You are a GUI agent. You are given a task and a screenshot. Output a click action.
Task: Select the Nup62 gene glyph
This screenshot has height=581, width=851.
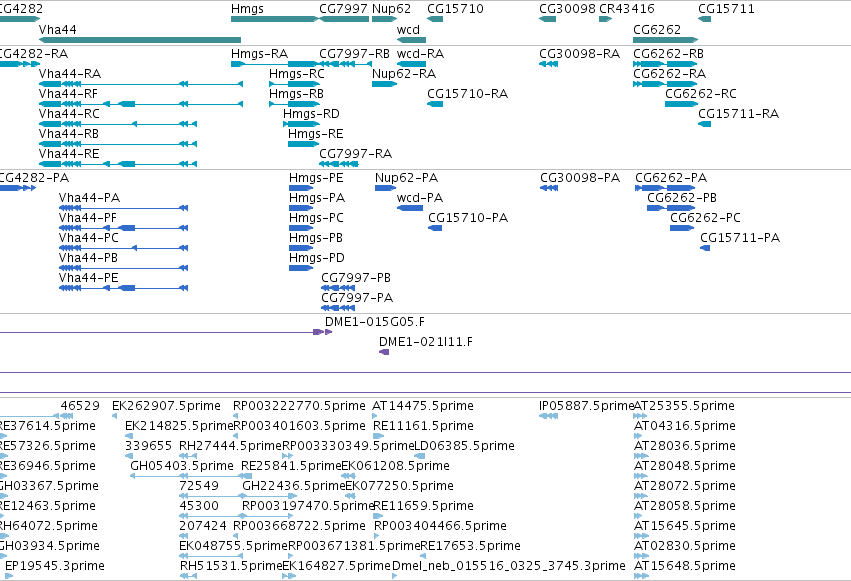point(384,19)
